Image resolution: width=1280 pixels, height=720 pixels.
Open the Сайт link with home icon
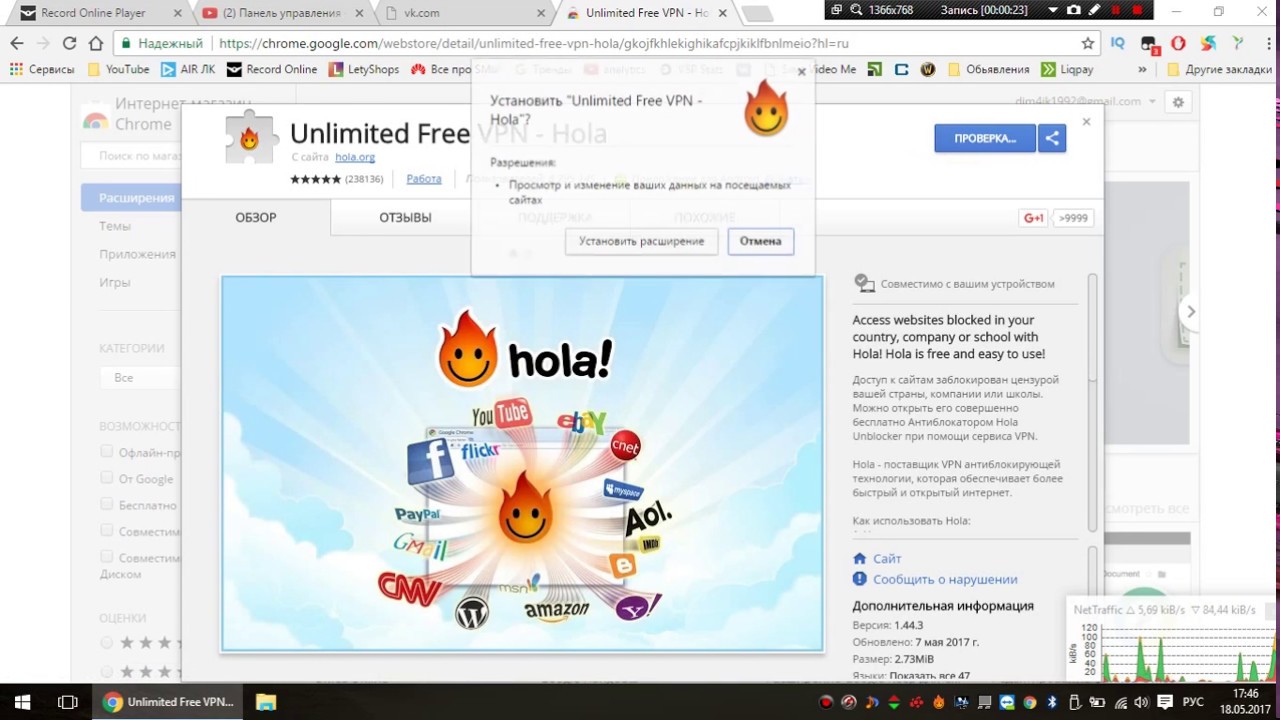point(887,558)
